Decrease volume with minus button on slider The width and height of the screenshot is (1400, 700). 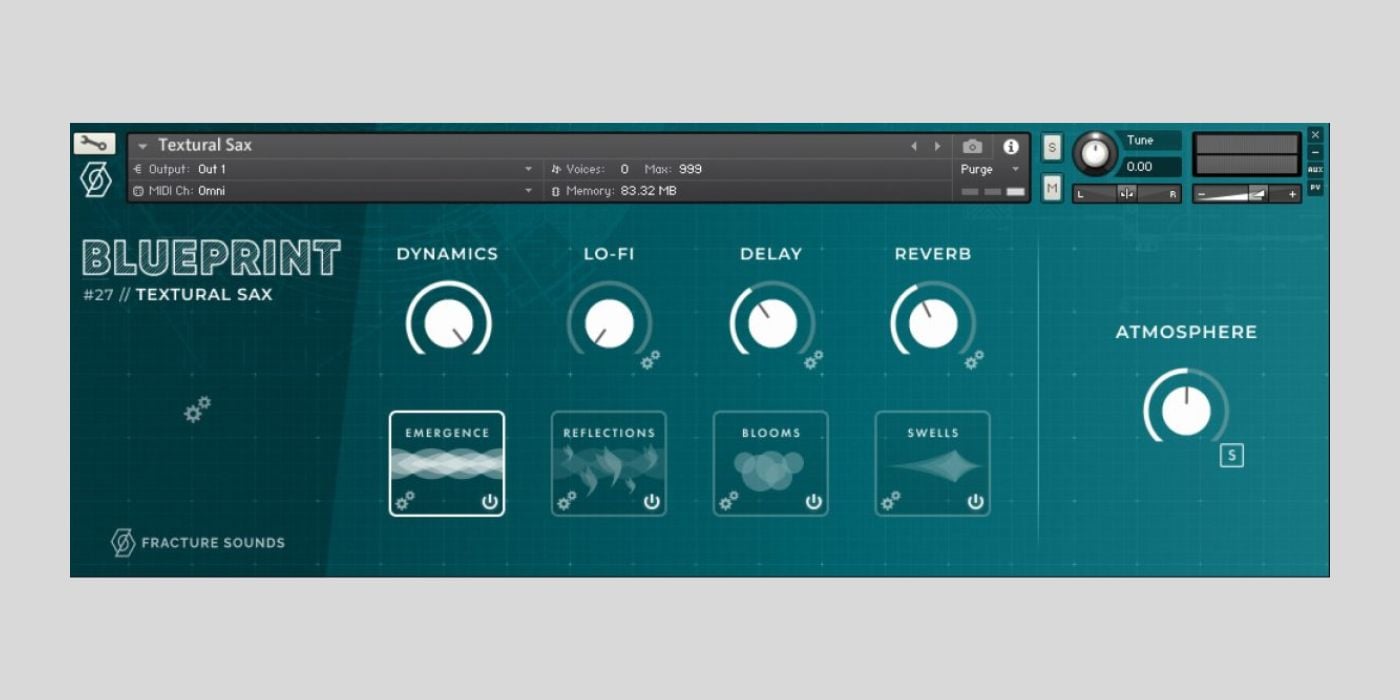(x=1202, y=194)
